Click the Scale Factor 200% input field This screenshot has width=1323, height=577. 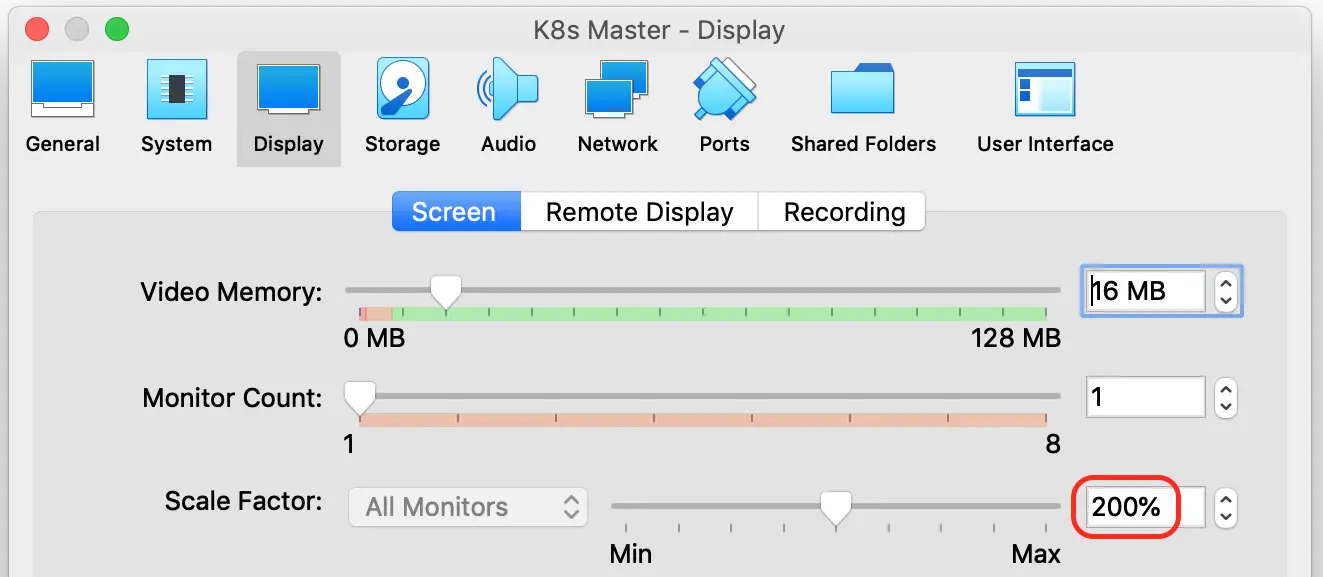(1130, 507)
